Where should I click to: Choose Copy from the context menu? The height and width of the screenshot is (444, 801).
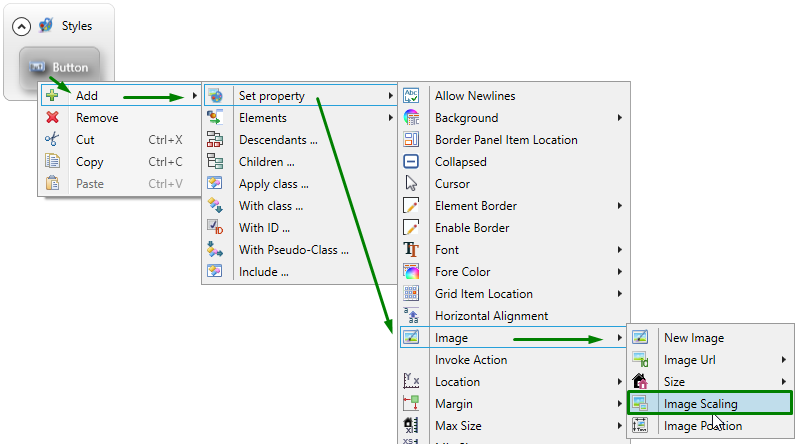pyautogui.click(x=90, y=162)
